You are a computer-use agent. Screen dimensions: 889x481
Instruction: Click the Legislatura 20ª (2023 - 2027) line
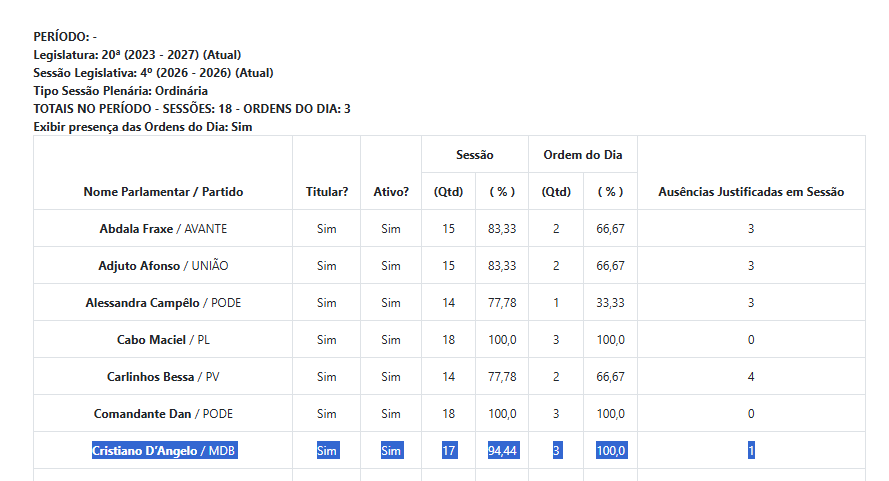coord(137,55)
